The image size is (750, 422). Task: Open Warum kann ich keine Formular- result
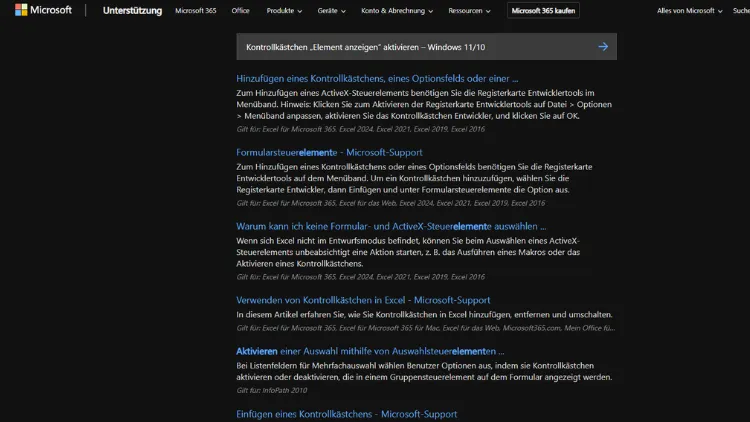pyautogui.click(x=391, y=226)
